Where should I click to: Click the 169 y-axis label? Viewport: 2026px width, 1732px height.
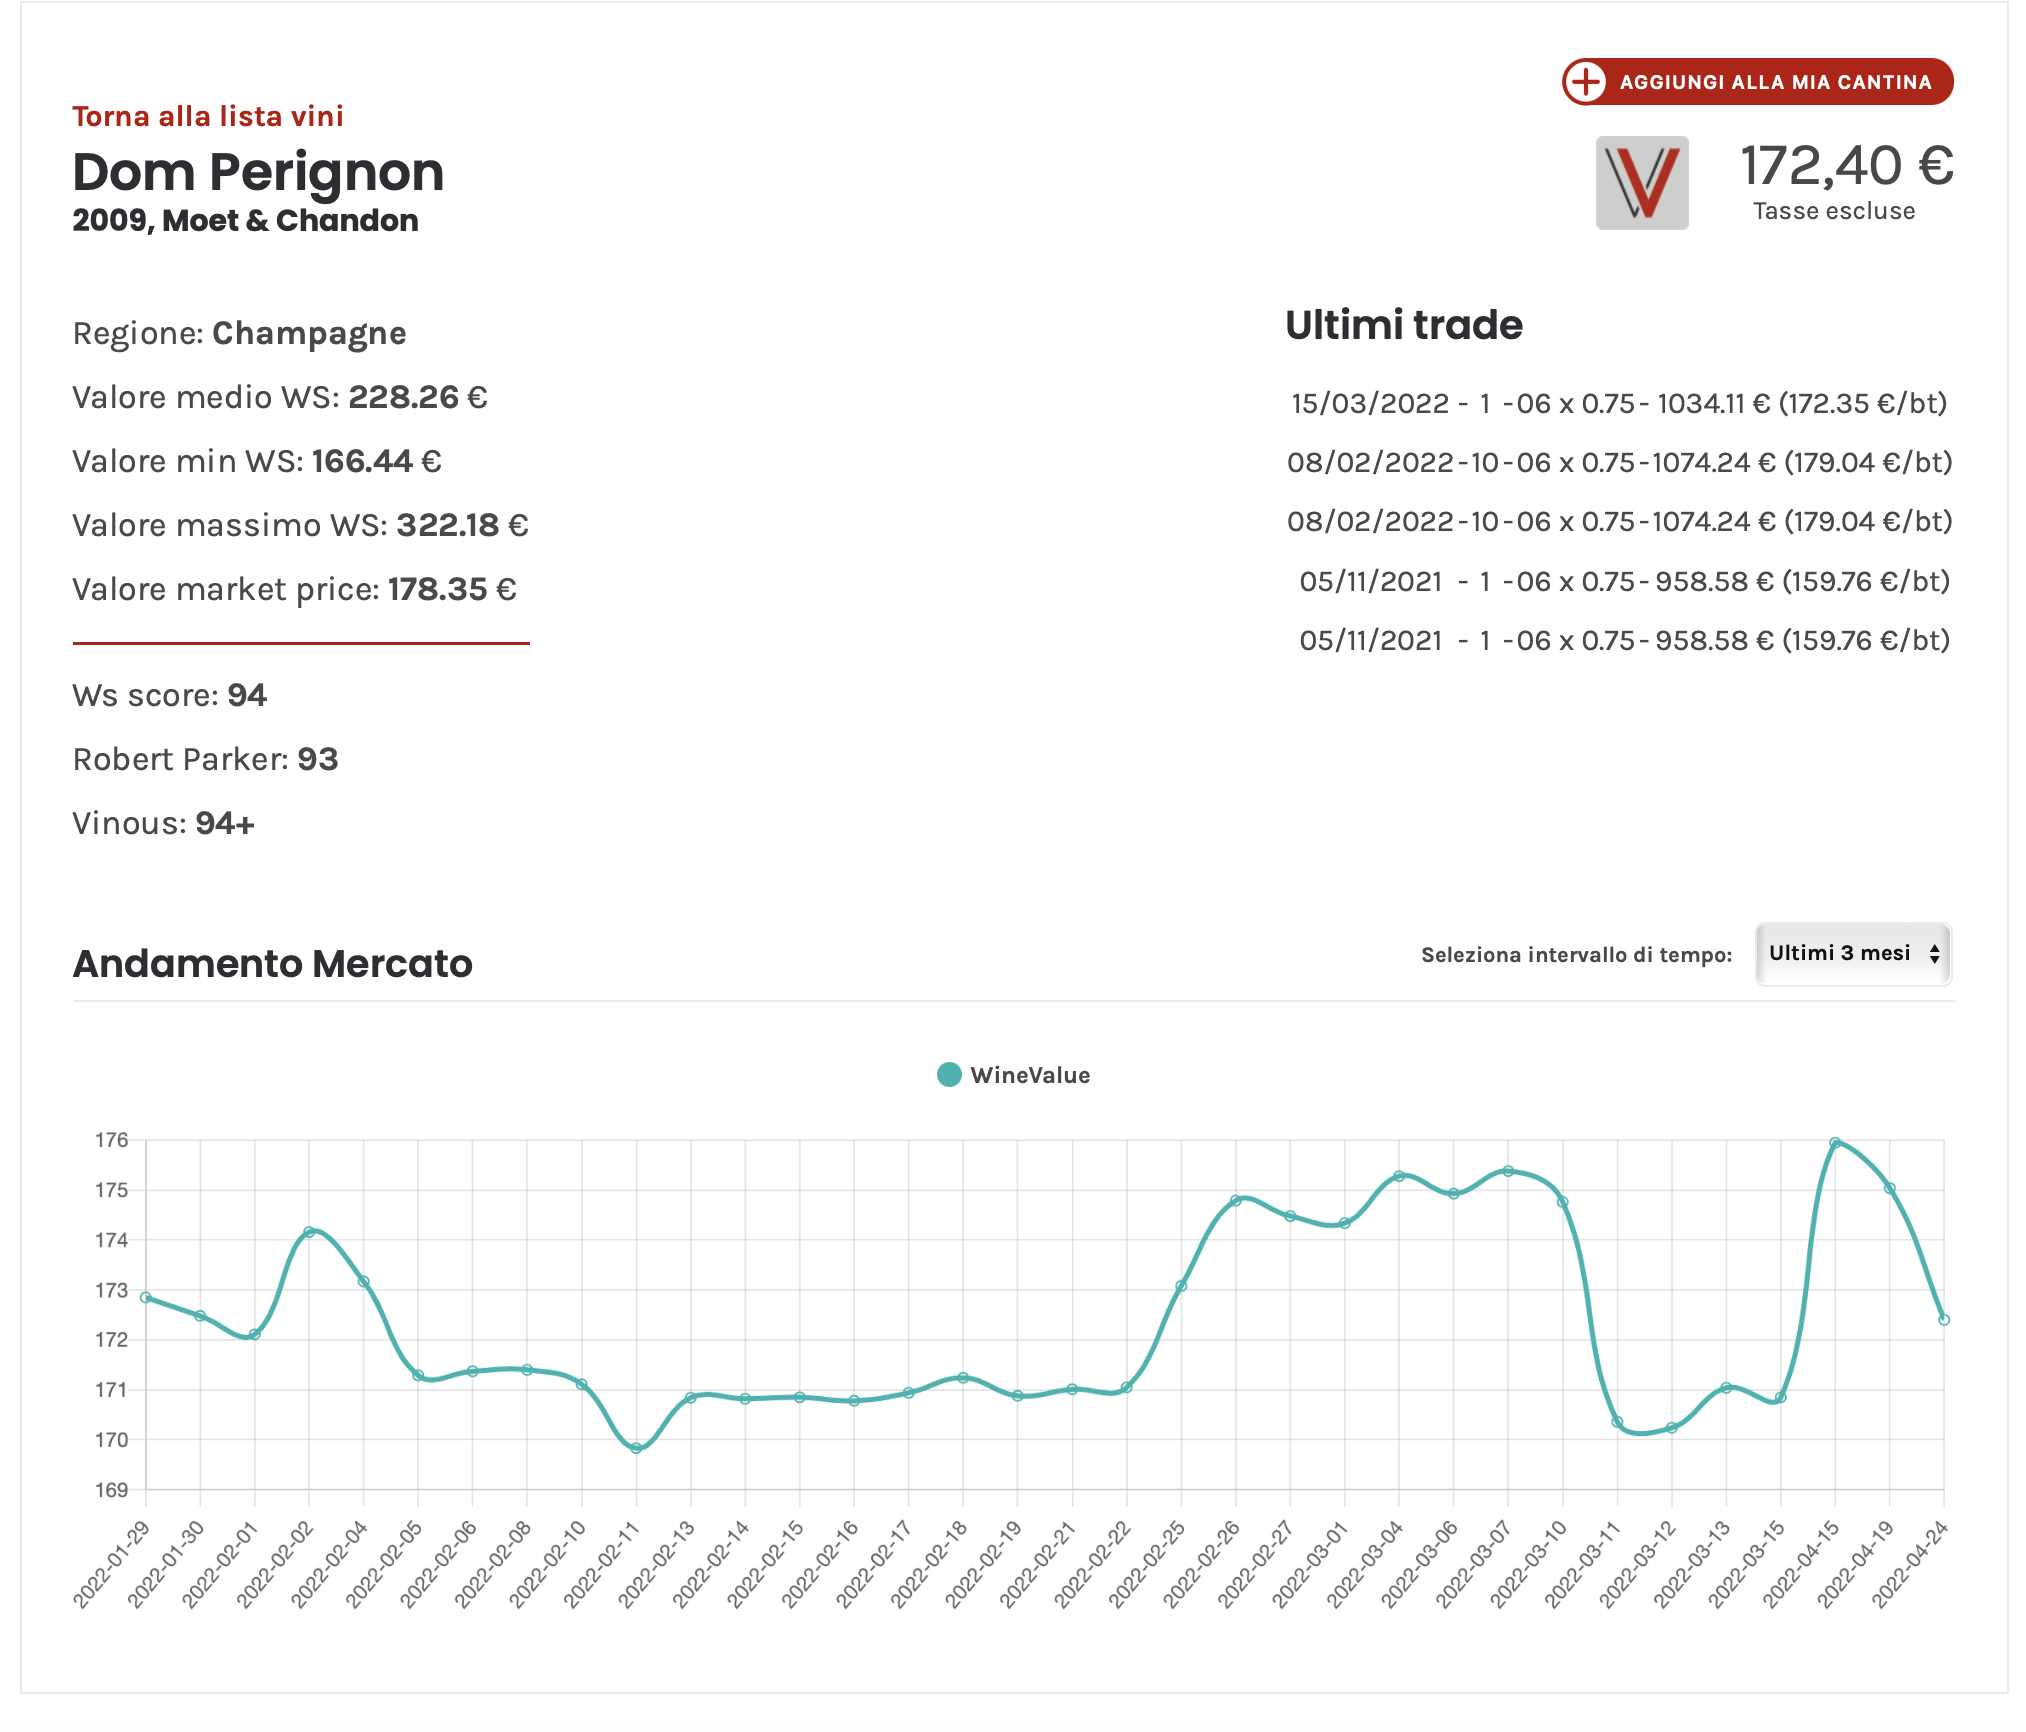pos(112,1490)
